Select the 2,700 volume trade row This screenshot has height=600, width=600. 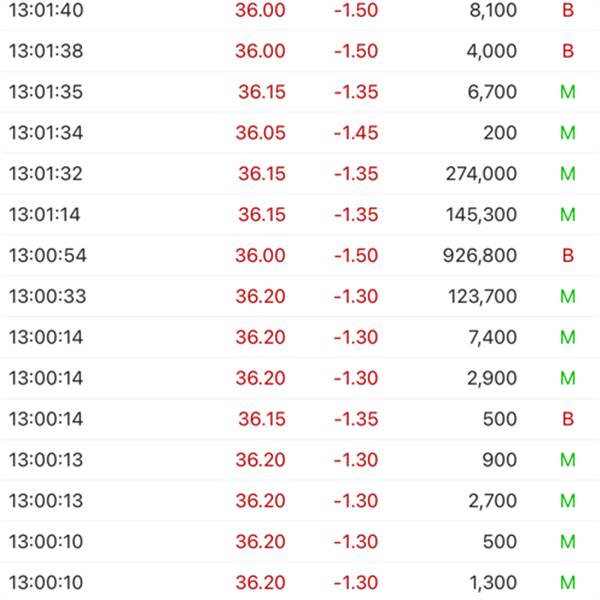click(300, 501)
